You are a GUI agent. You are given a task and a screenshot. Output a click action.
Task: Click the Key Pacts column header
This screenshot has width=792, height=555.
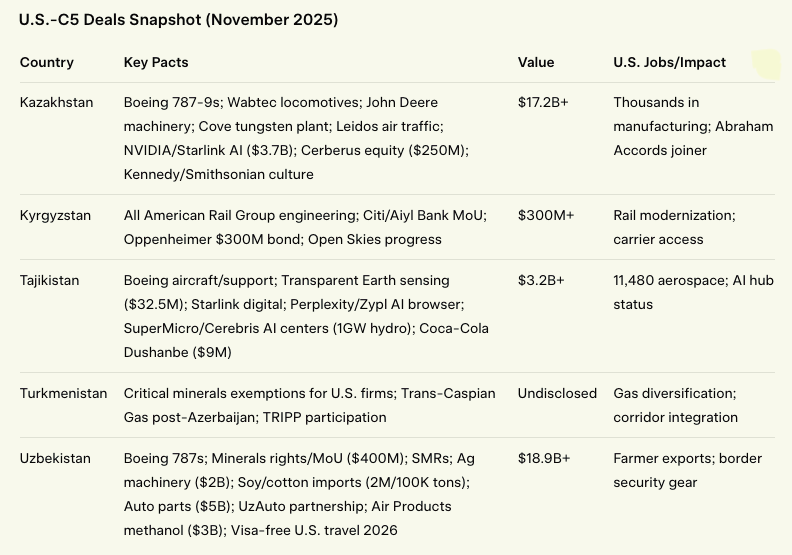[x=156, y=62]
